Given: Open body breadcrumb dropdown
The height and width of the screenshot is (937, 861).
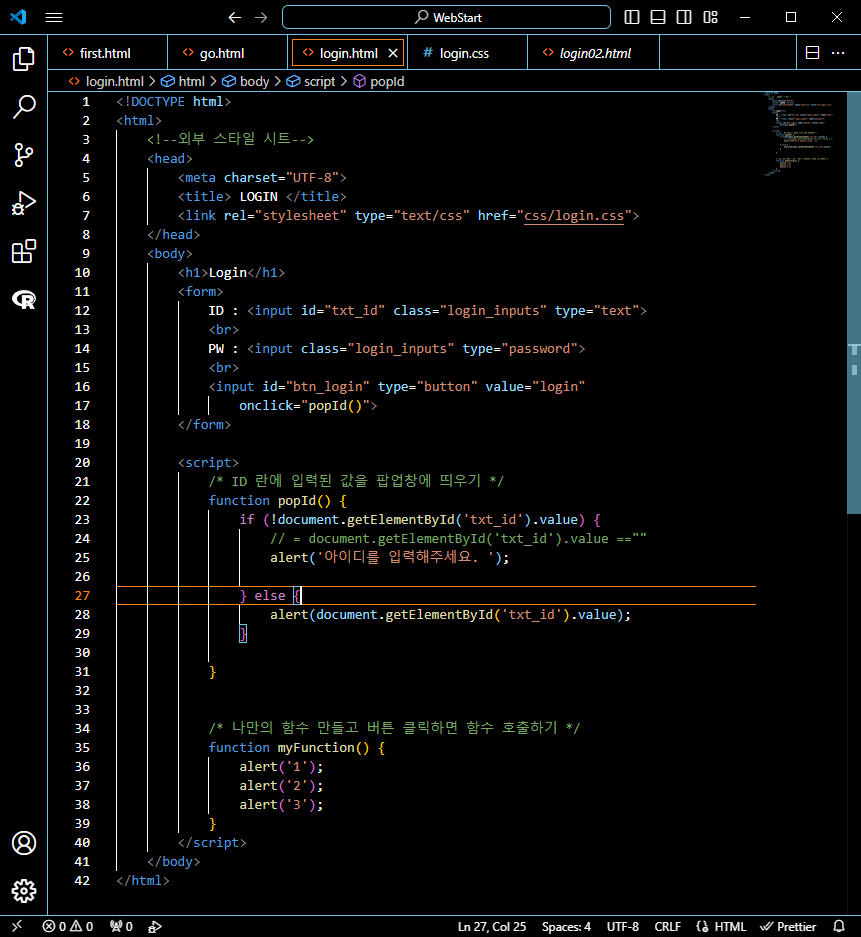Looking at the screenshot, I should (246, 81).
